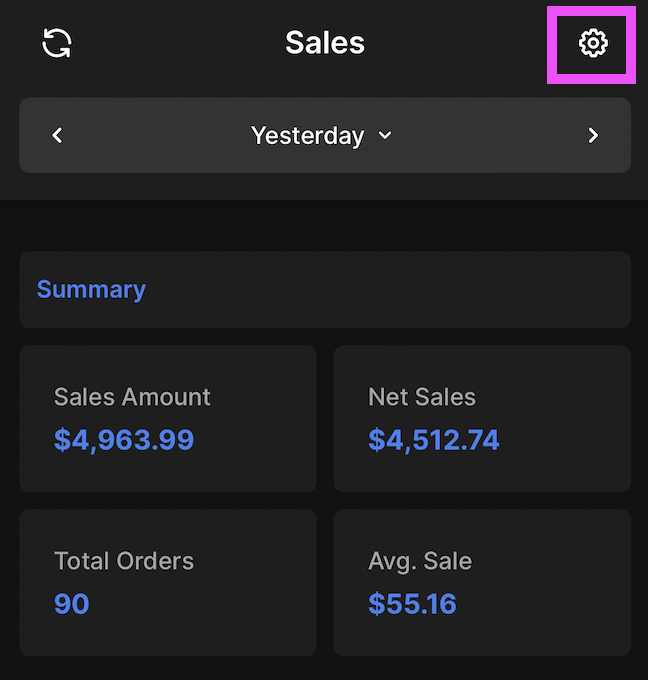Select the Avg. Sale label text
The image size is (648, 680).
420,562
